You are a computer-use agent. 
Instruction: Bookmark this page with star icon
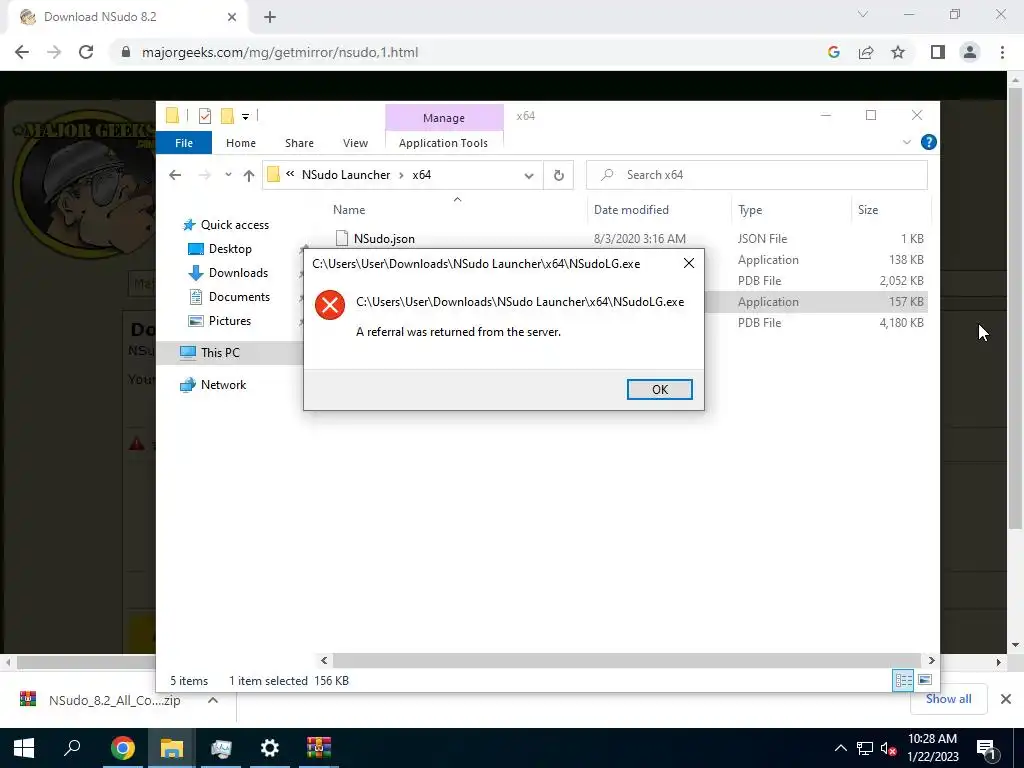click(898, 52)
